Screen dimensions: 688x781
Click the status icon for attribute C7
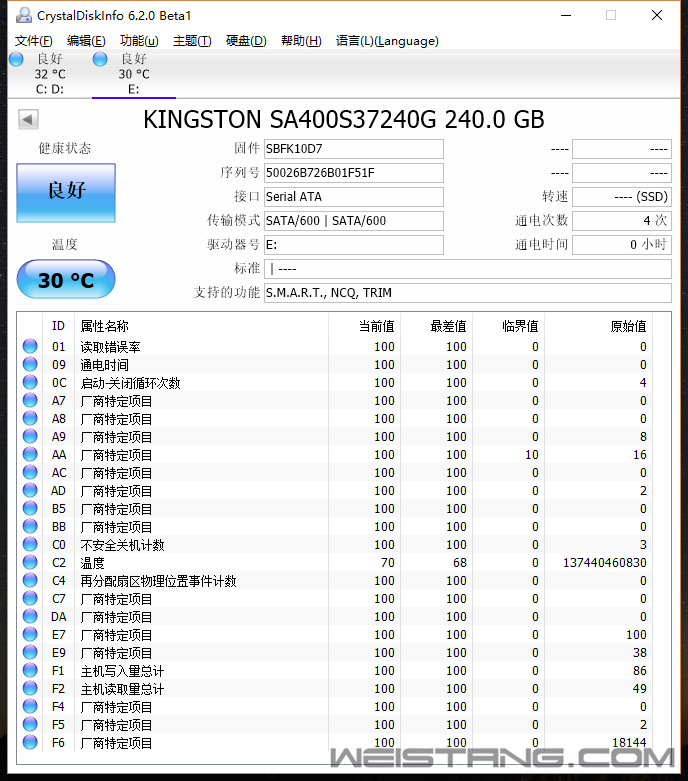[30, 598]
